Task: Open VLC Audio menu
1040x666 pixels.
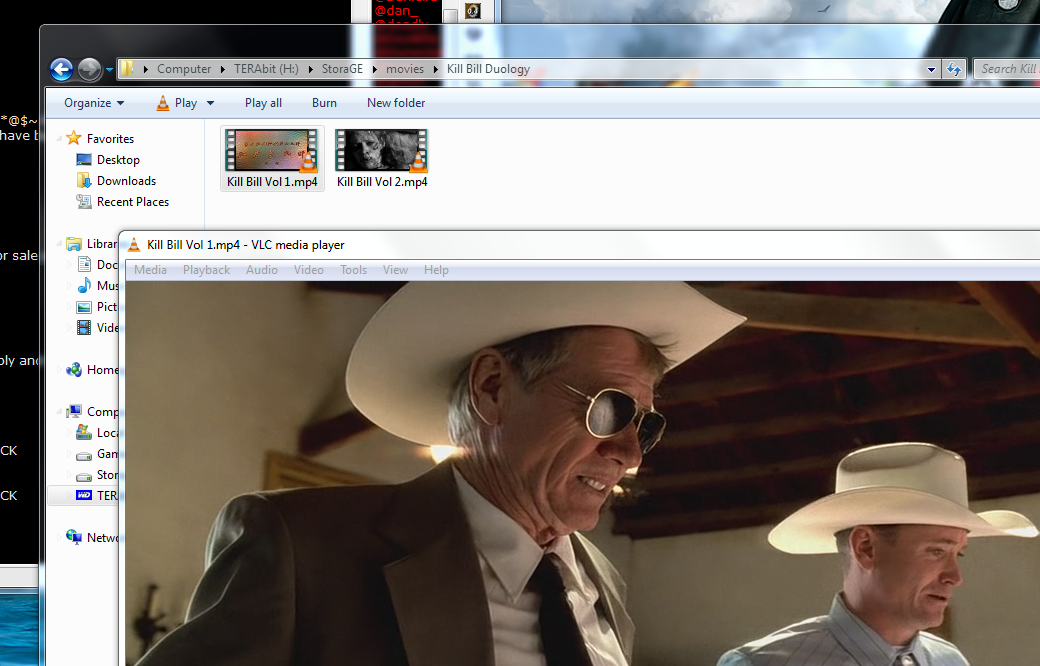Action: 262,270
